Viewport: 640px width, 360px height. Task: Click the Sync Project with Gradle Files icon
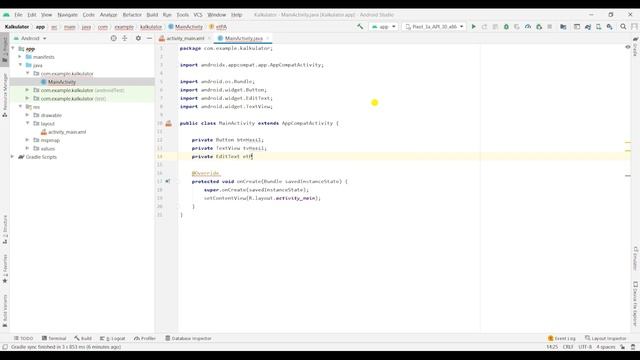click(x=588, y=27)
